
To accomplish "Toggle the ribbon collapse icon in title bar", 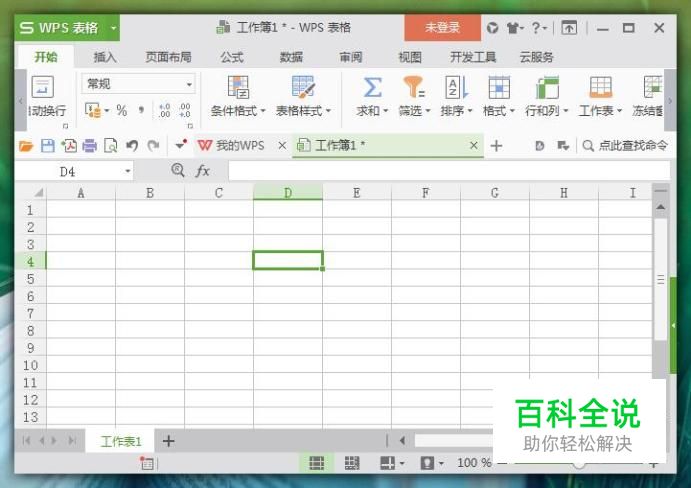I will point(569,28).
